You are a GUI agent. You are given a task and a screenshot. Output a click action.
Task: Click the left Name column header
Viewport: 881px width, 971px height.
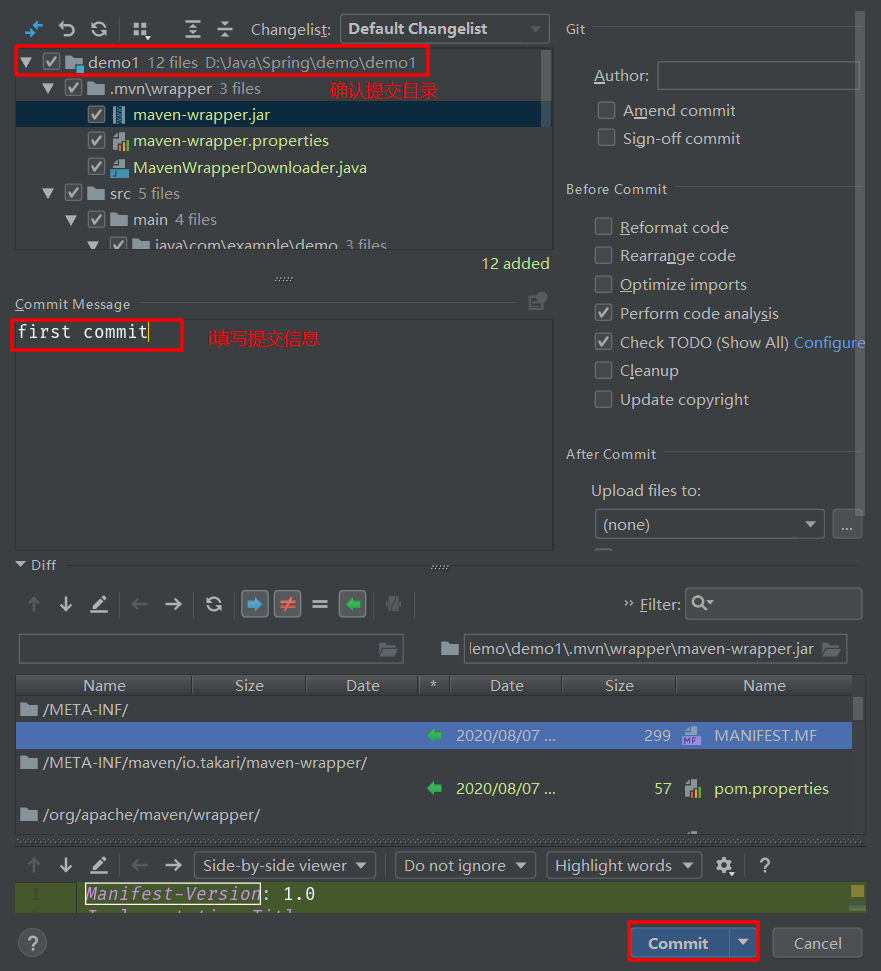(104, 686)
